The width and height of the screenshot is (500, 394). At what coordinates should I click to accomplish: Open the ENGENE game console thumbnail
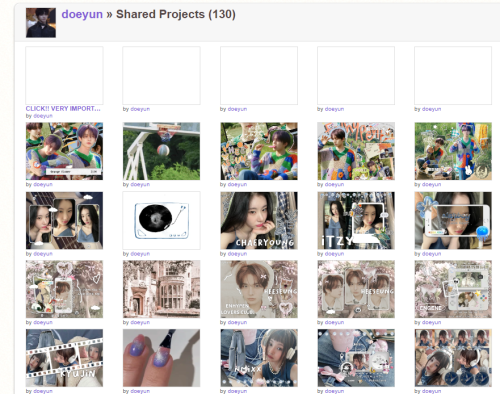[x=453, y=289]
